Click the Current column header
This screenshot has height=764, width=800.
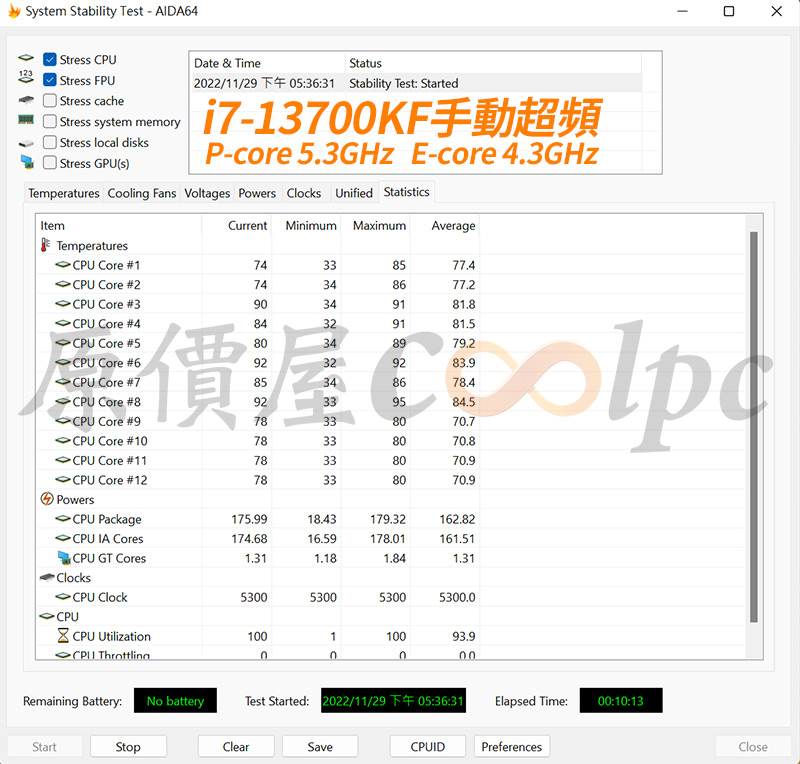237,225
